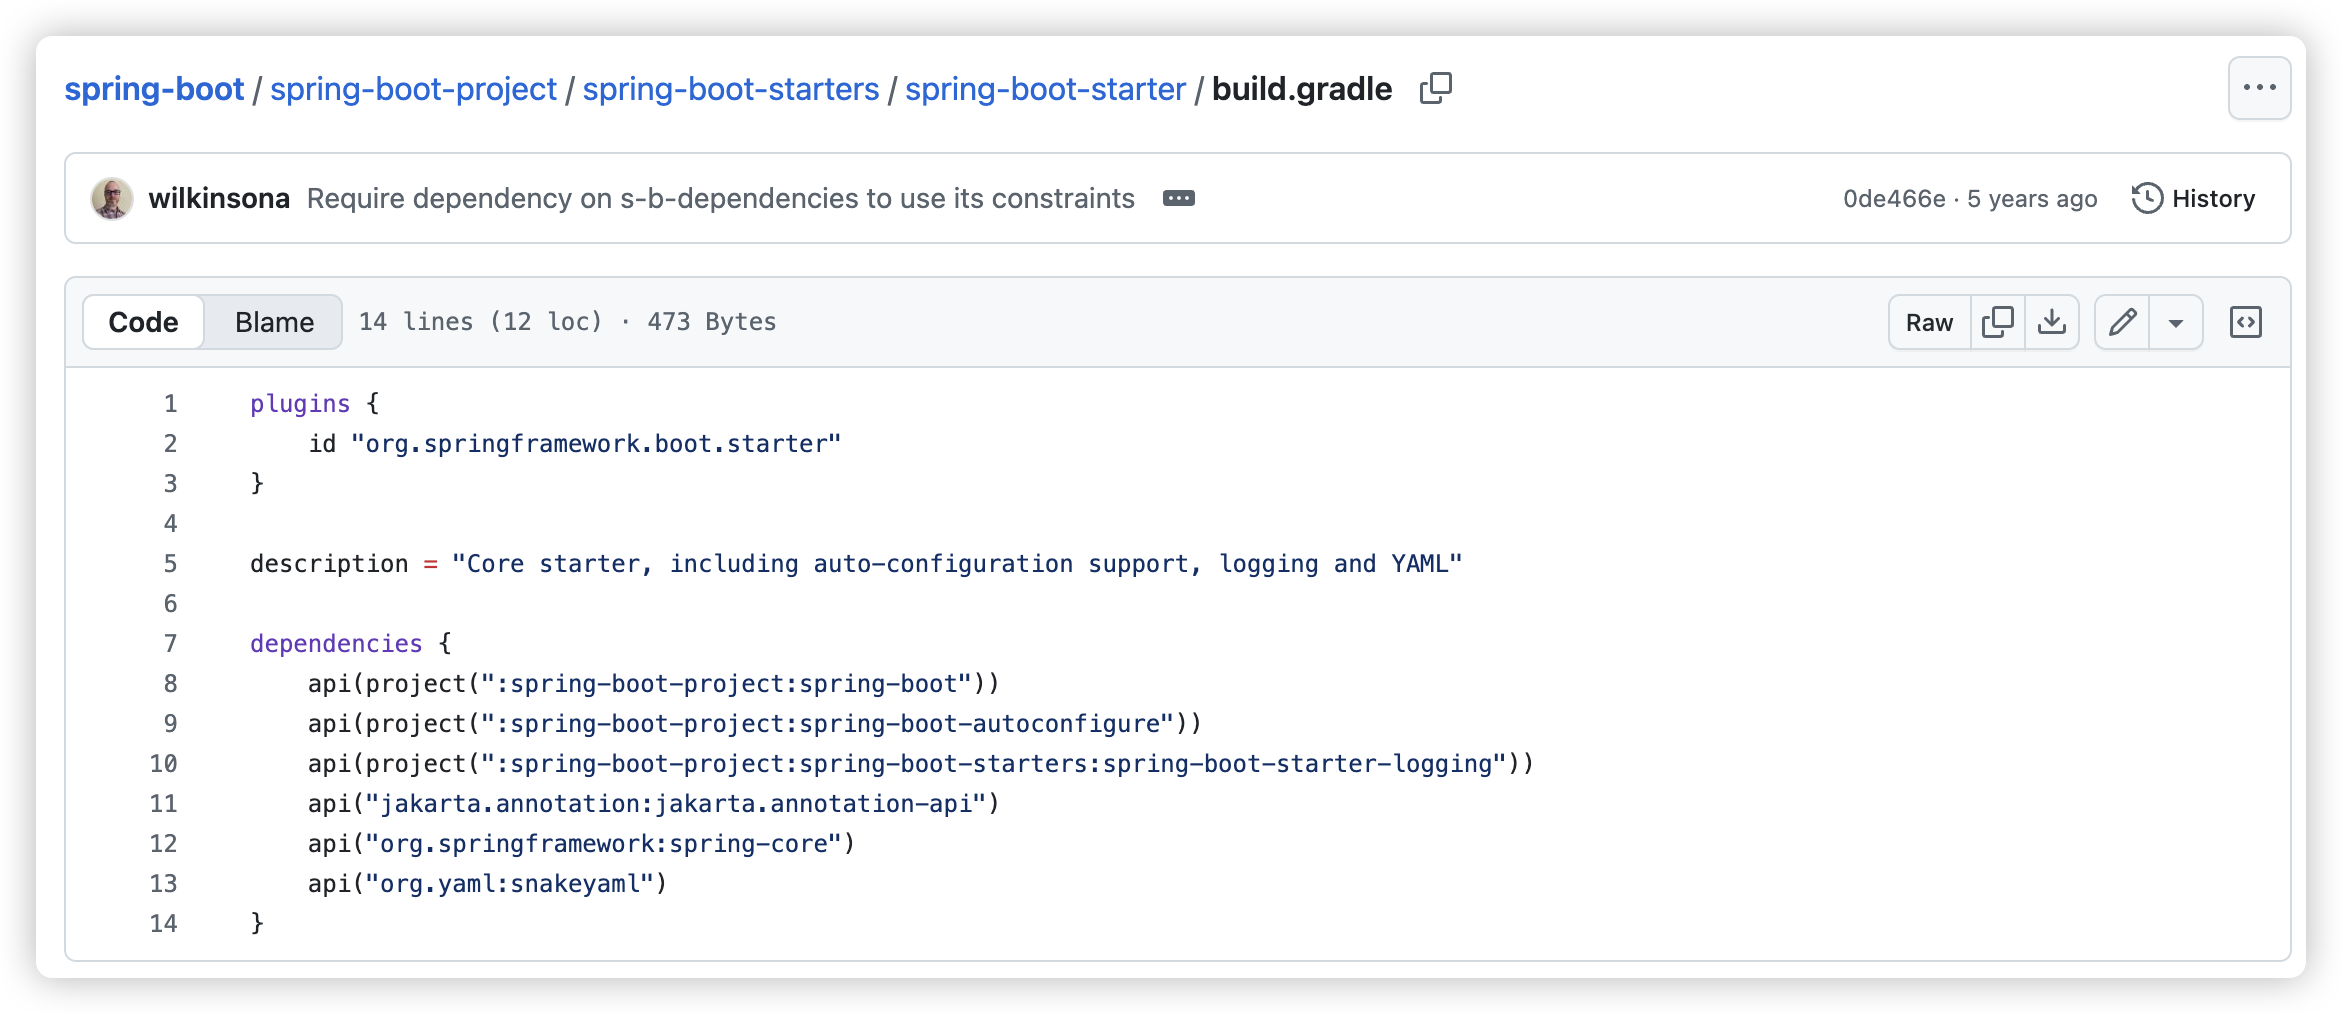This screenshot has height=1014, width=2342.
Task: Click the "Core starter, including auto-configuration" description string
Action: tap(956, 564)
